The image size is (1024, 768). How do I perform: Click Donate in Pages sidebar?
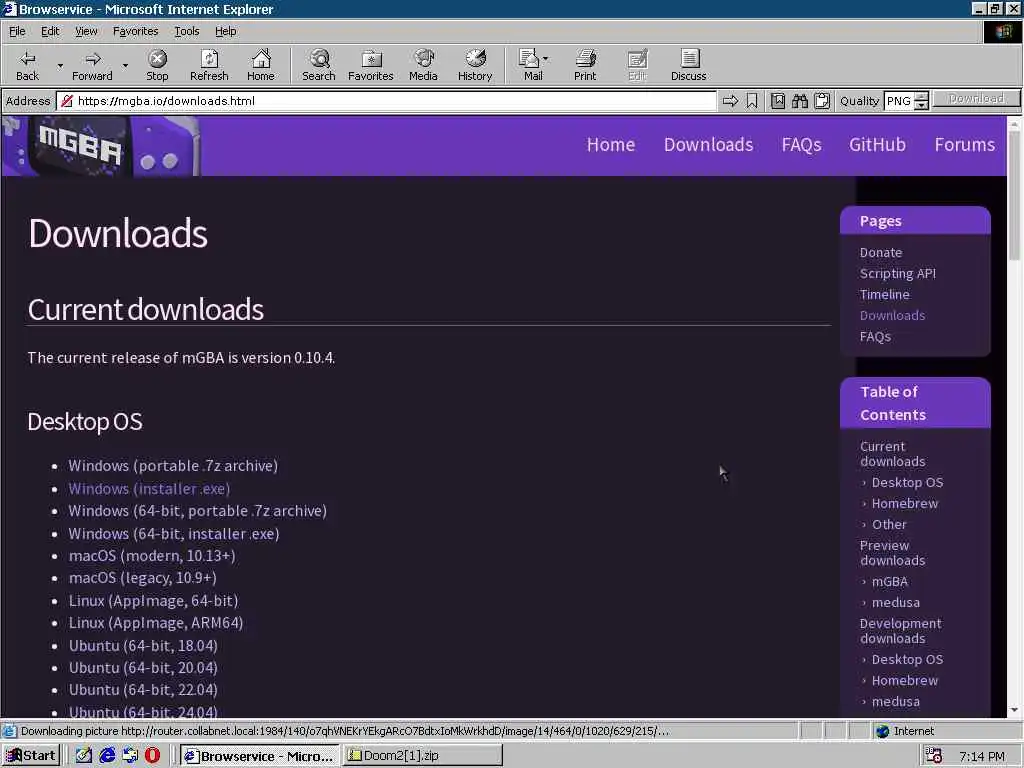tap(881, 252)
